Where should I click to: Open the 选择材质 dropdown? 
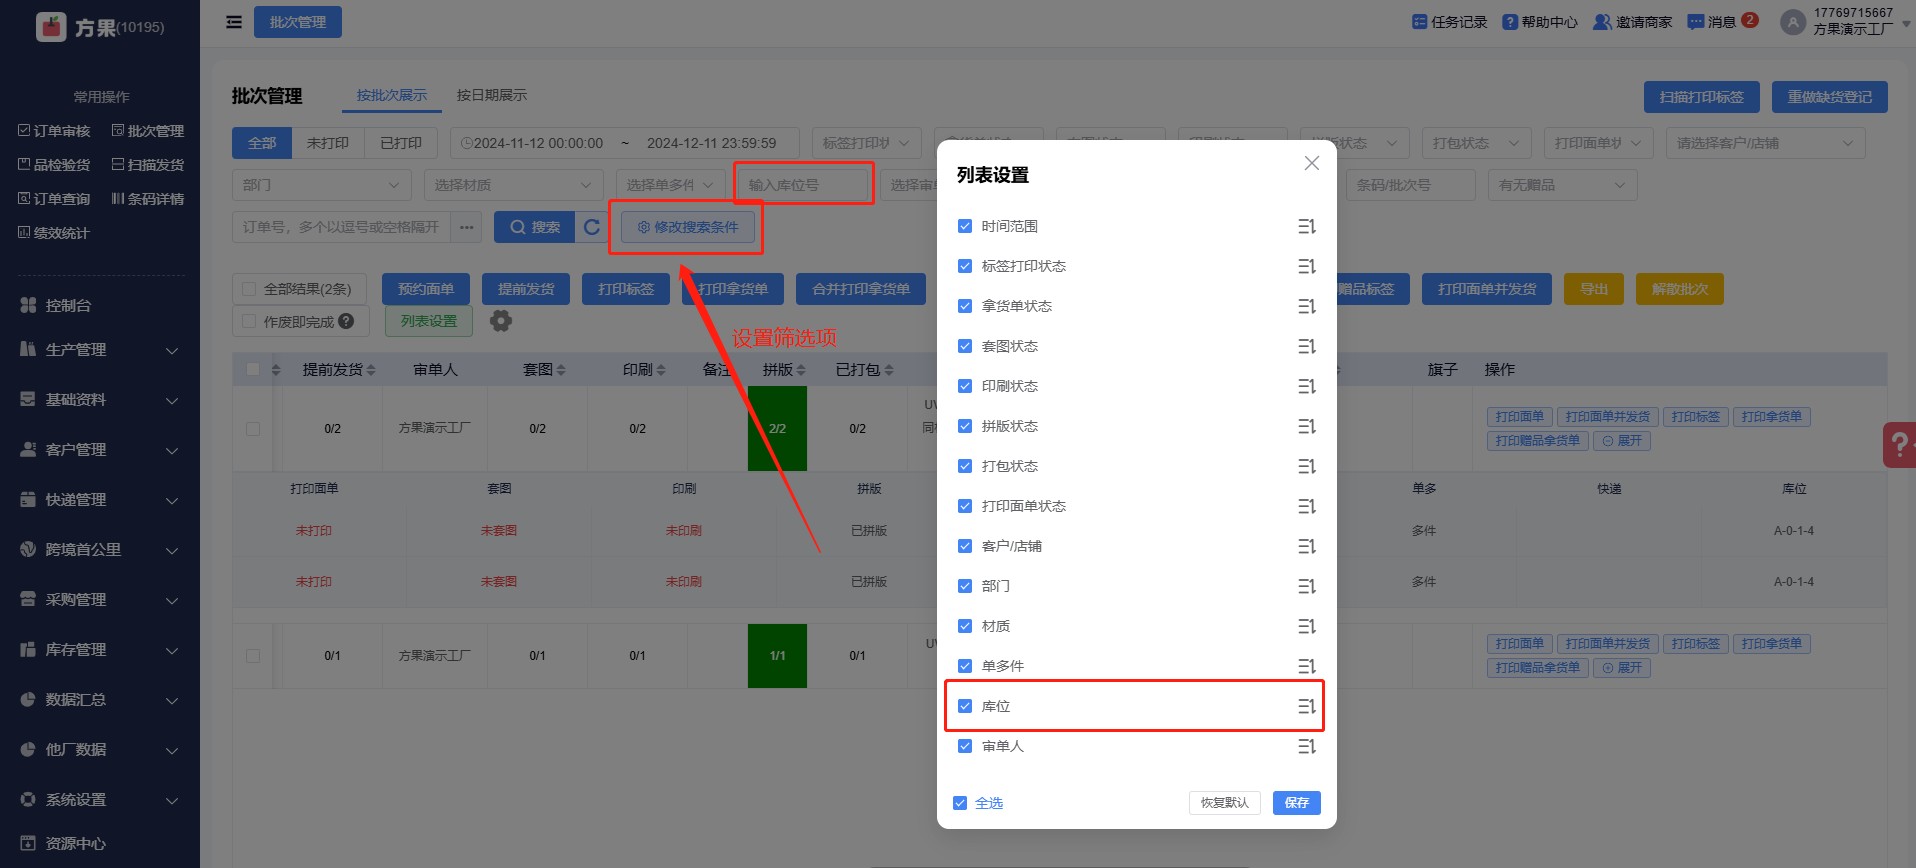[x=514, y=185]
